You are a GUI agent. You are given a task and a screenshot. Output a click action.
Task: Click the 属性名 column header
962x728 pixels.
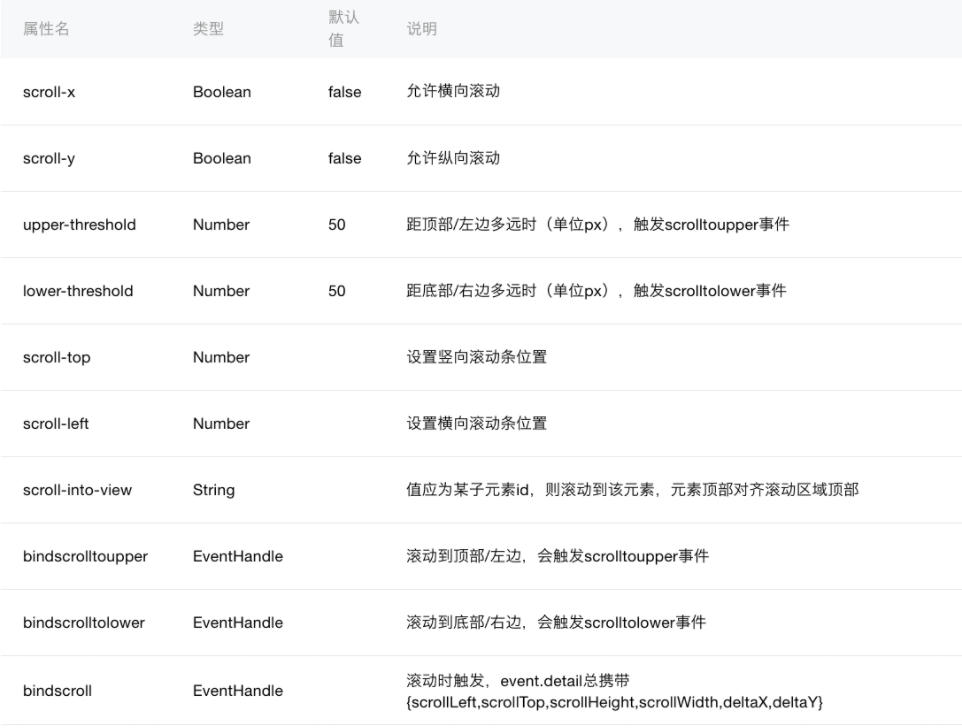(x=46, y=29)
